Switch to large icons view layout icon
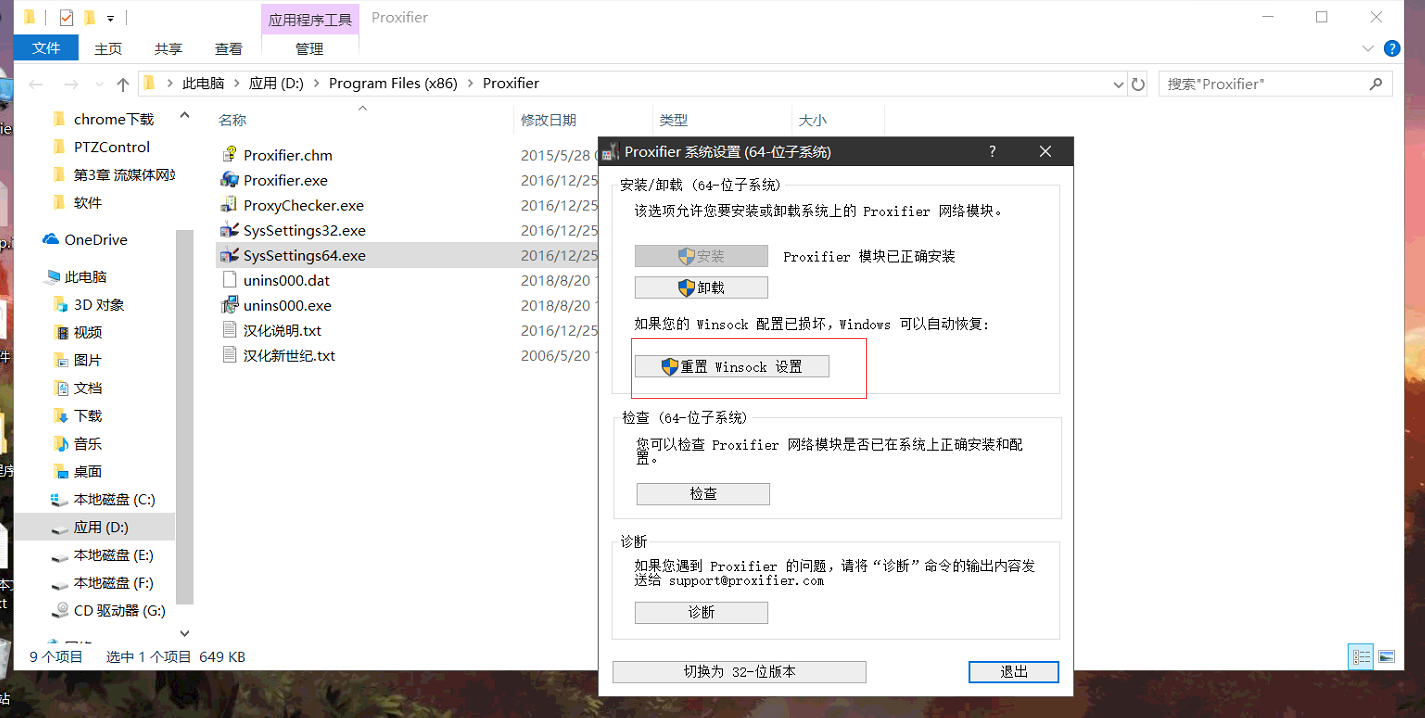 [x=1386, y=657]
